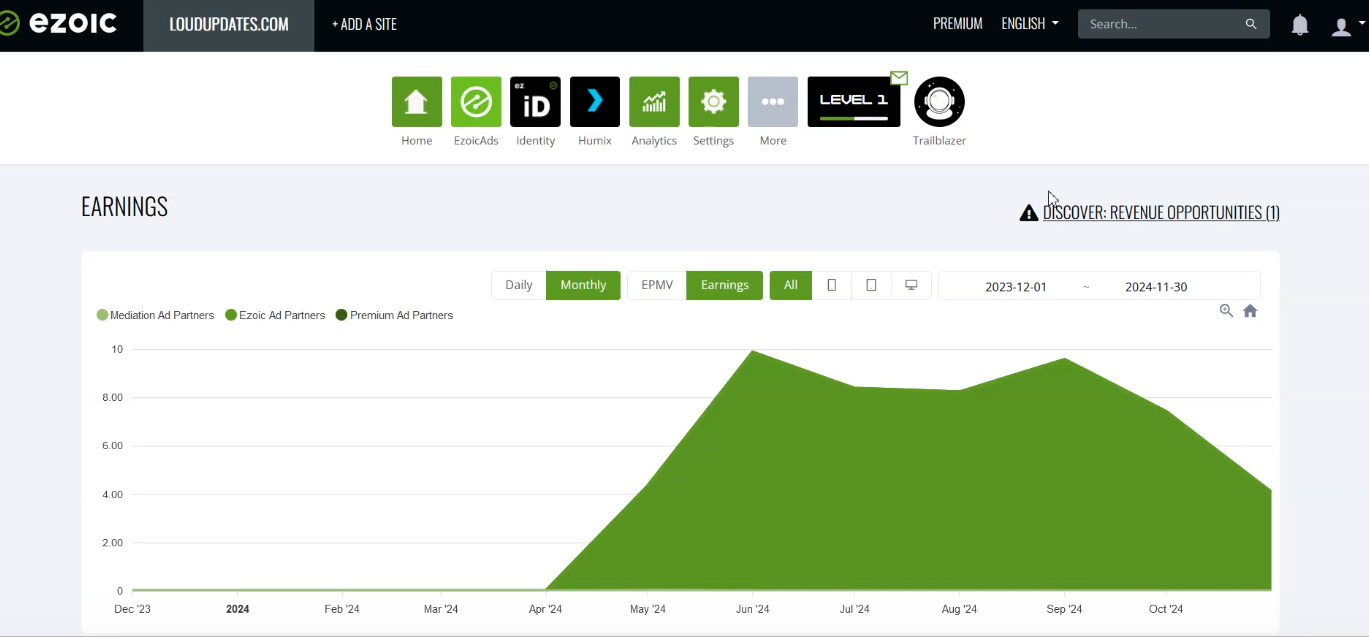Select LOUDUPDATES.COM site tab
This screenshot has height=637, width=1369.
[x=229, y=26]
